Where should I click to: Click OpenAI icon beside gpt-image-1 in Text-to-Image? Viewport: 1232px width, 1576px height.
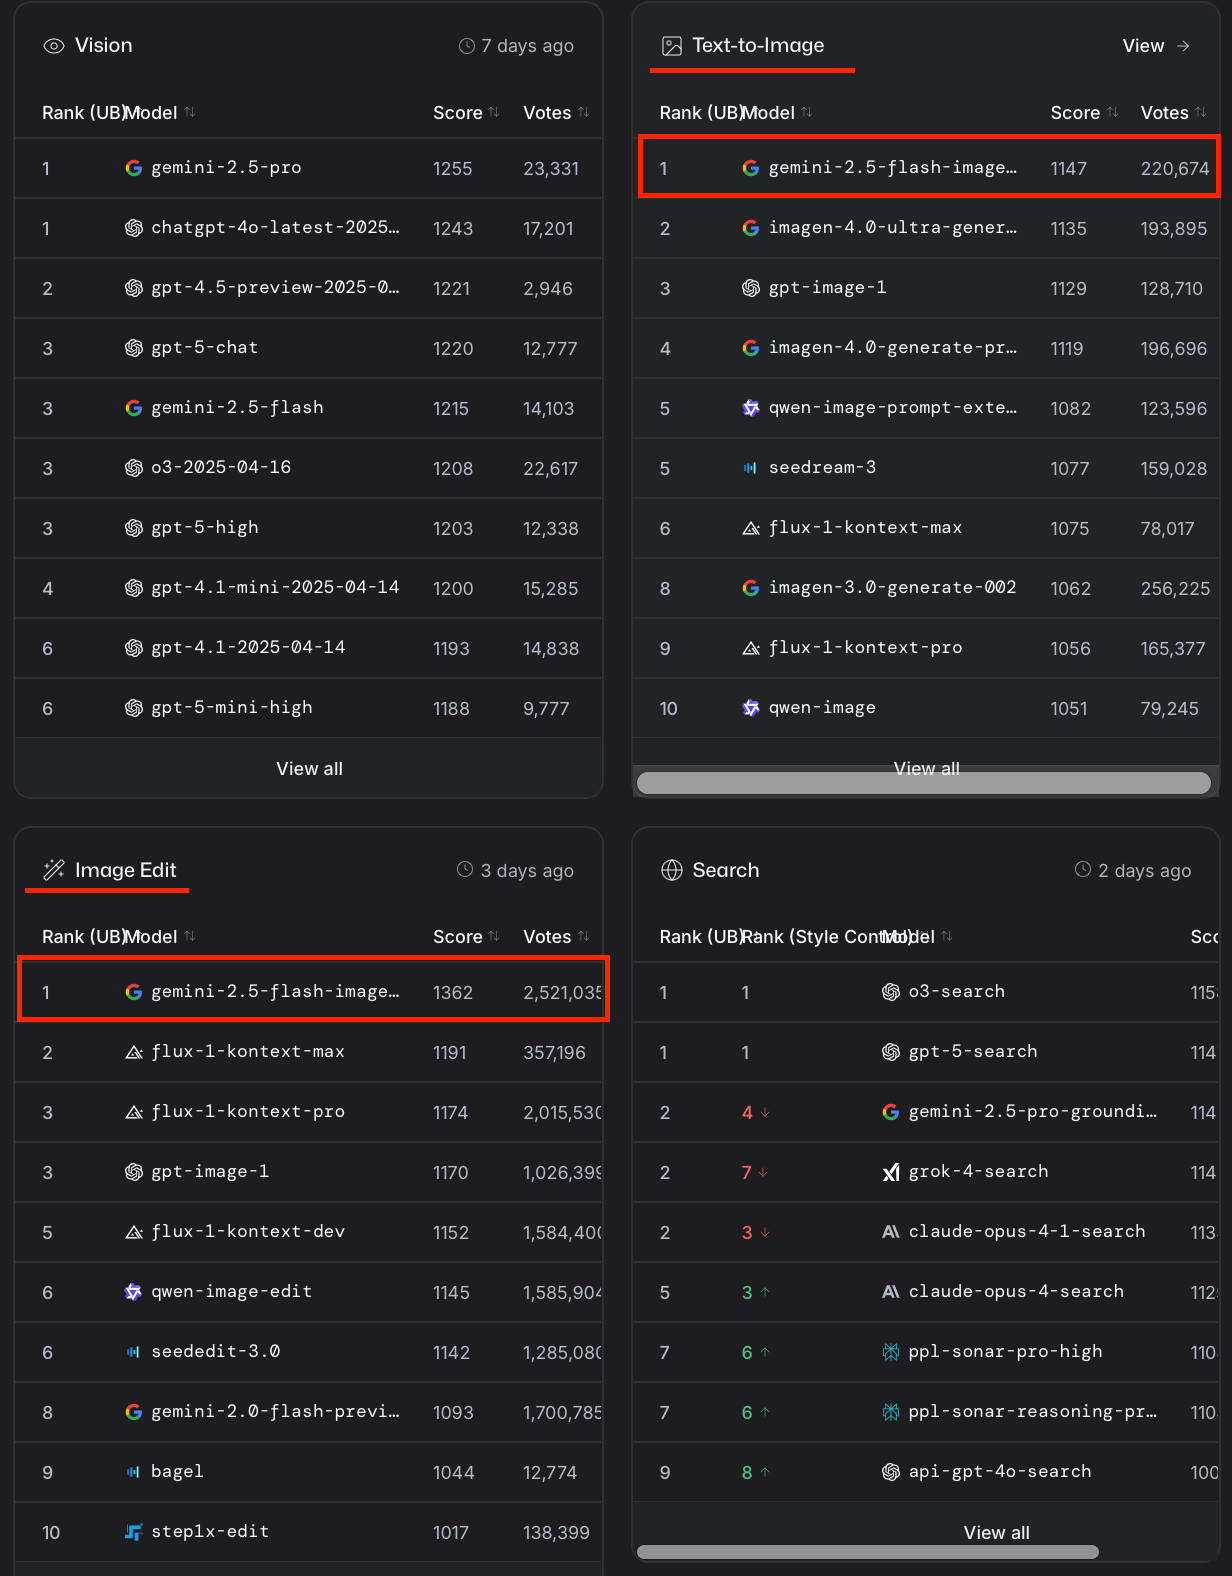[751, 288]
